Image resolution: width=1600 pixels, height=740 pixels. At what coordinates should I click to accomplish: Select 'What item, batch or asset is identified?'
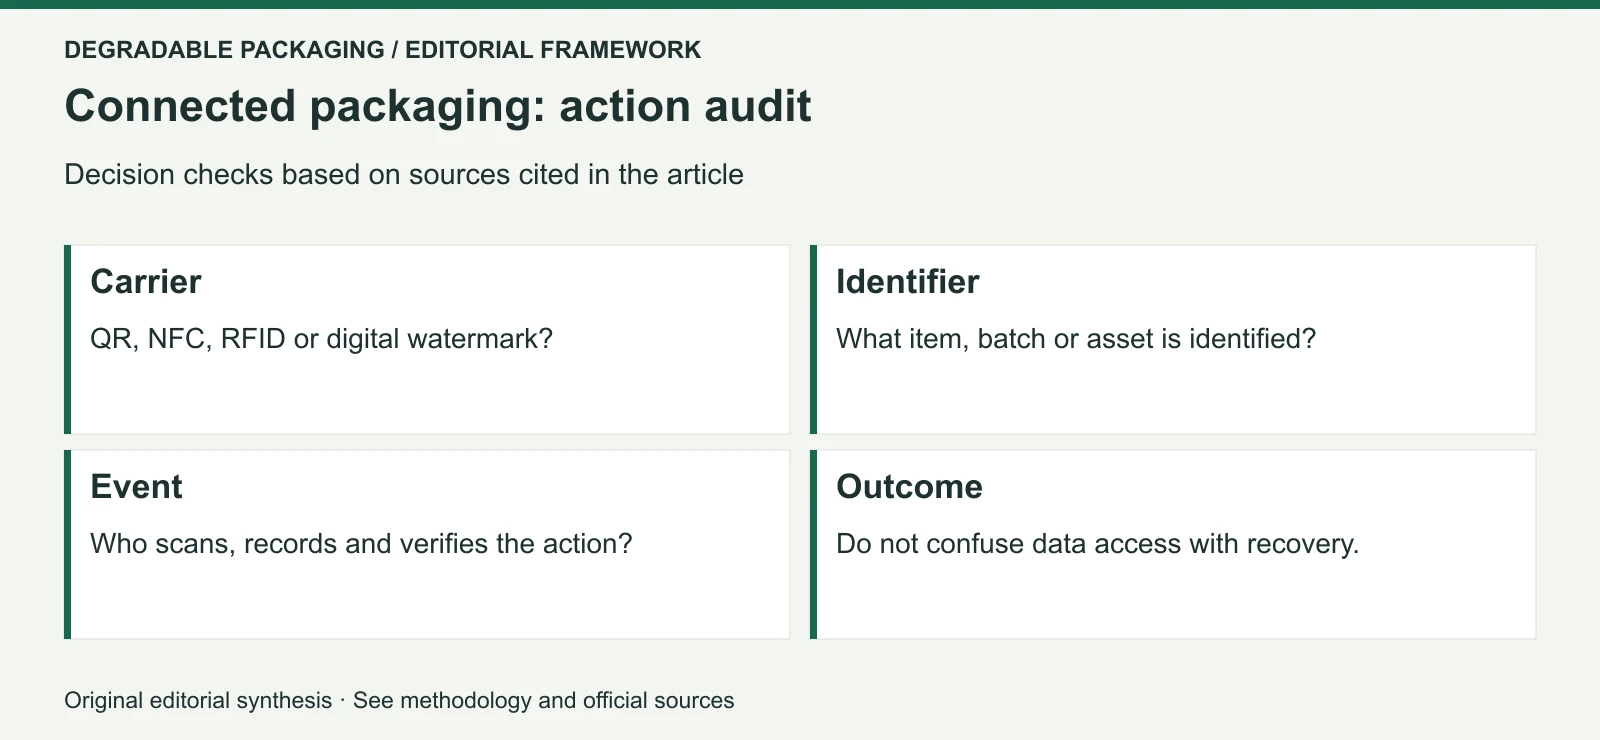pos(1076,339)
